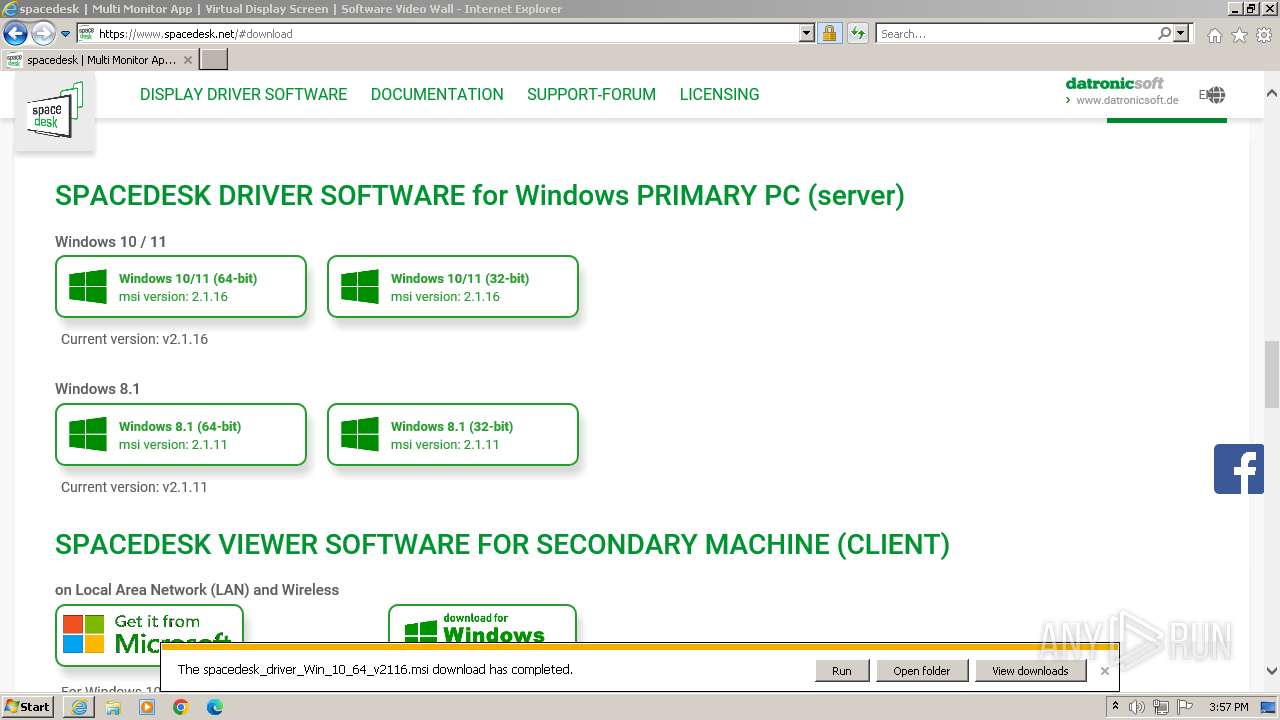Viewport: 1280px width, 720px height.
Task: Click the refresh page icon
Action: click(x=857, y=33)
